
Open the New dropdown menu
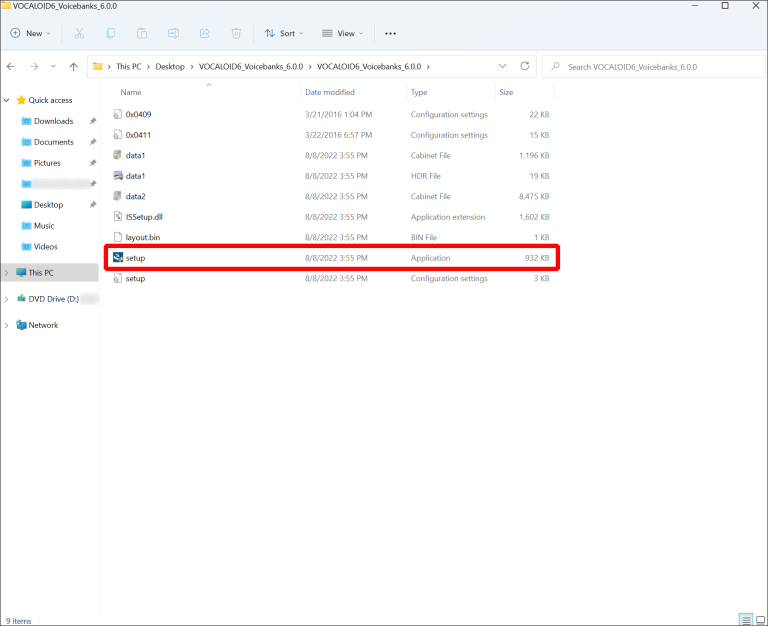tap(34, 33)
